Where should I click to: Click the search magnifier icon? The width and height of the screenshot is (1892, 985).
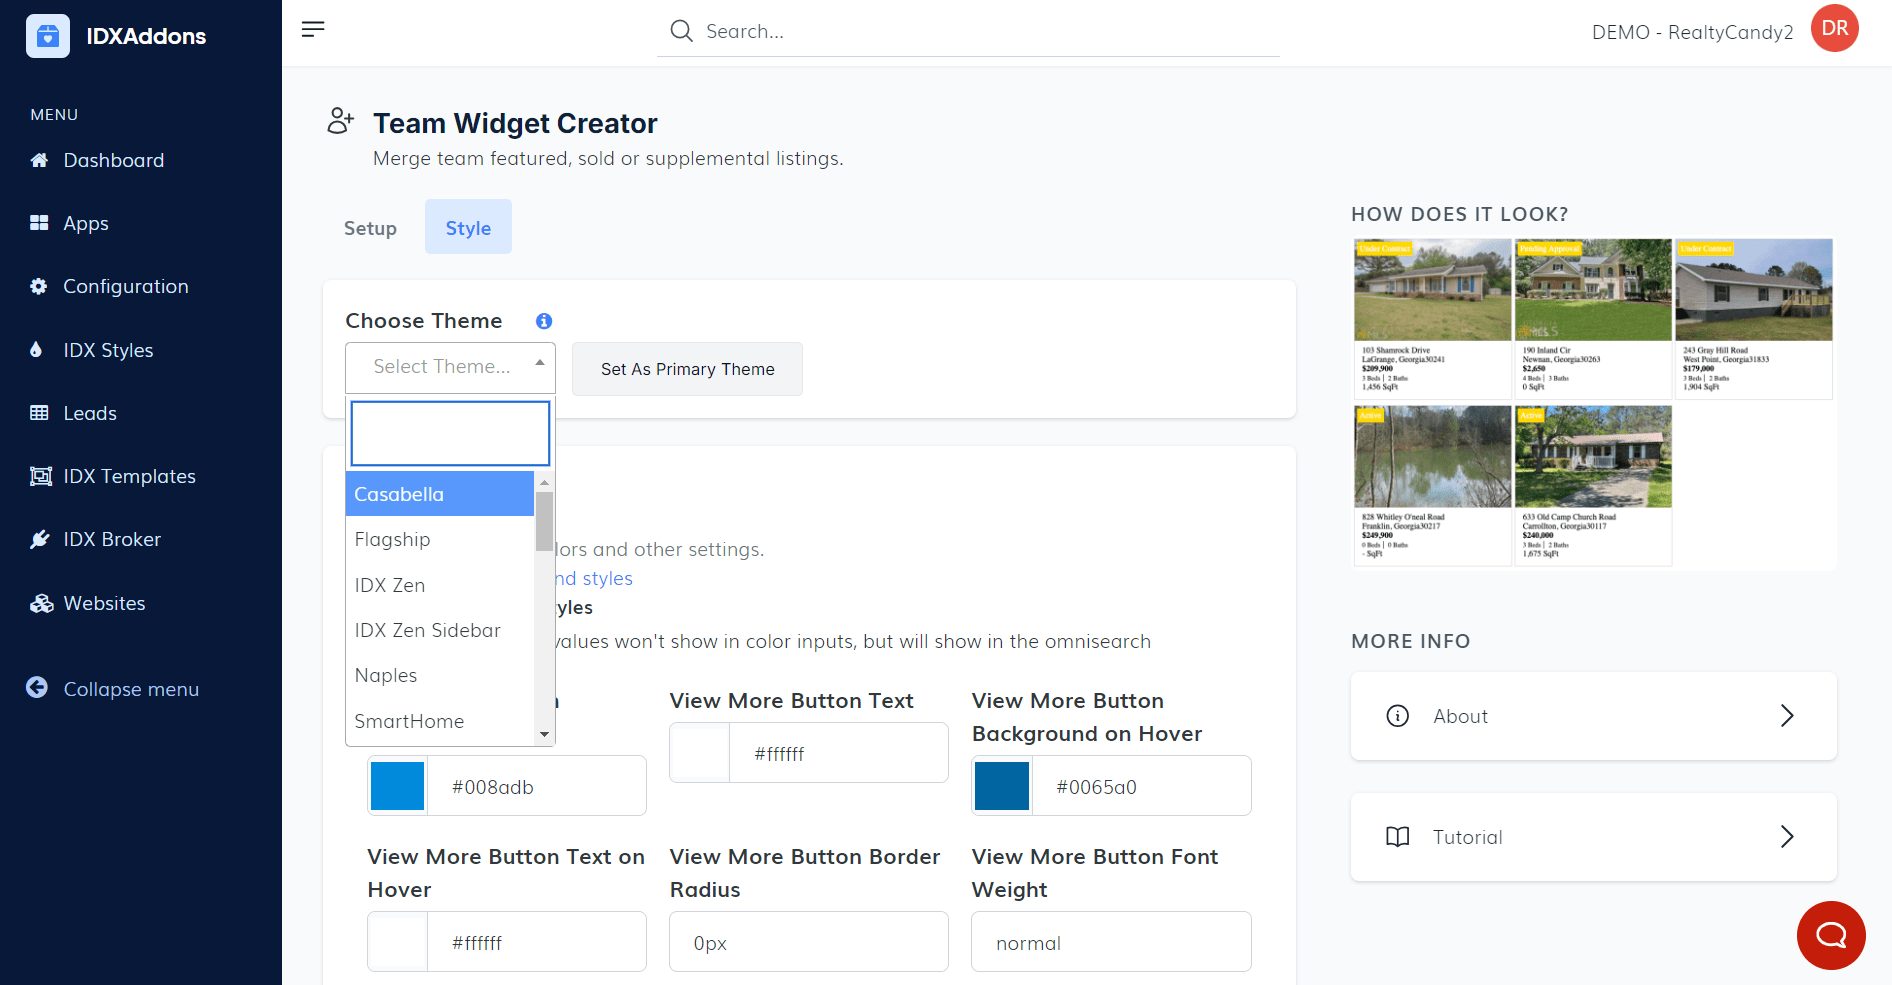point(681,31)
